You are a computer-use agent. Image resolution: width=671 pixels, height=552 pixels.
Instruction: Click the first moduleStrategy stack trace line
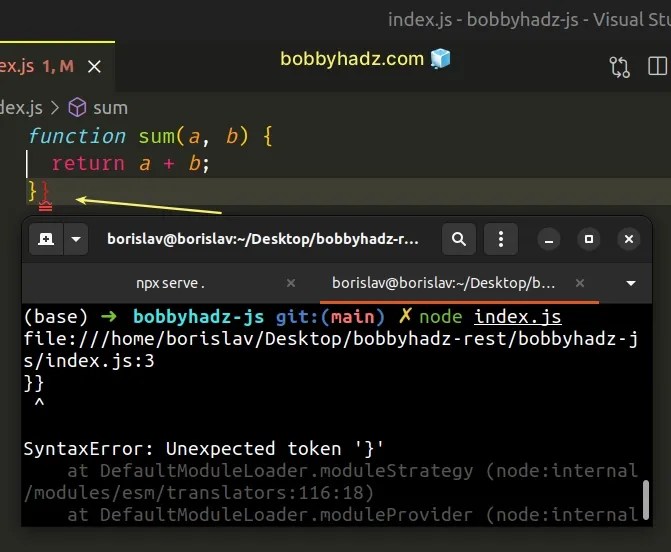[x=352, y=471]
